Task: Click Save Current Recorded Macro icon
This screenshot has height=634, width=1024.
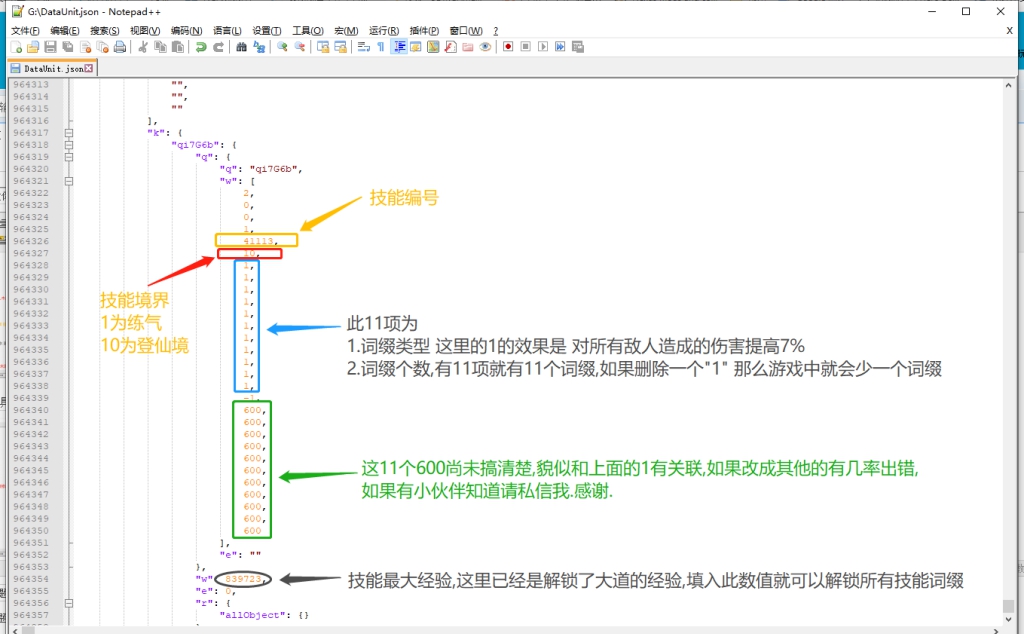Action: [578, 47]
